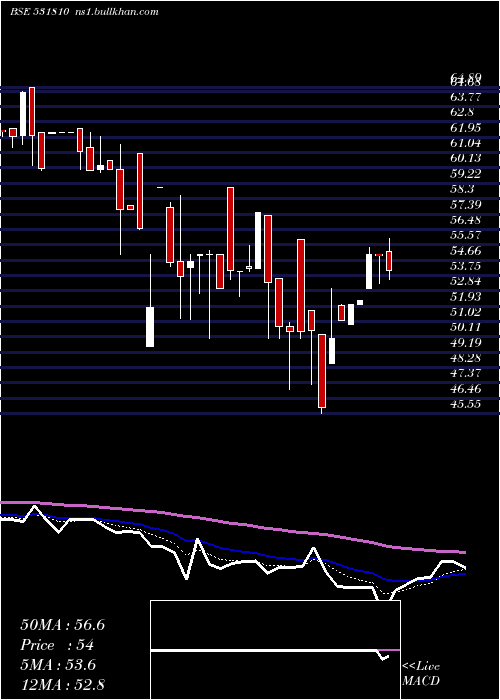500x700 pixels.
Task: Click the 61.95 price axis value
Action: [466, 128]
